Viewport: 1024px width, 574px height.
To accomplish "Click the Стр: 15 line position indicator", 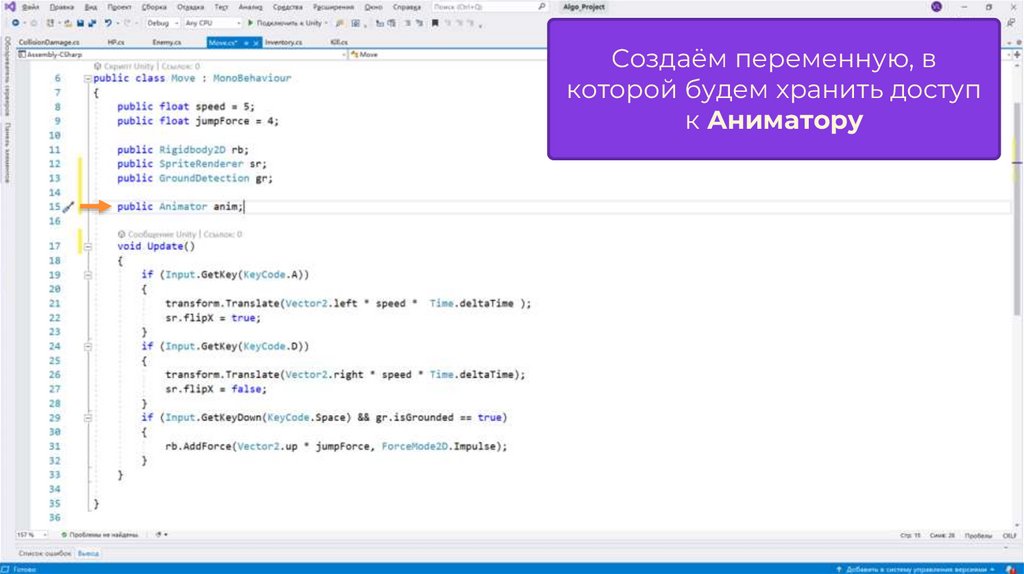I will click(x=910, y=535).
